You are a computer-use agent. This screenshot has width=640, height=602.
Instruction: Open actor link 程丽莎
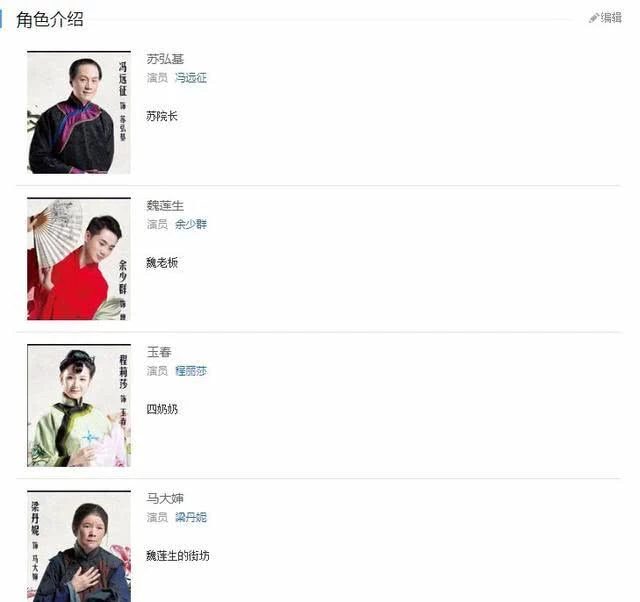point(191,371)
